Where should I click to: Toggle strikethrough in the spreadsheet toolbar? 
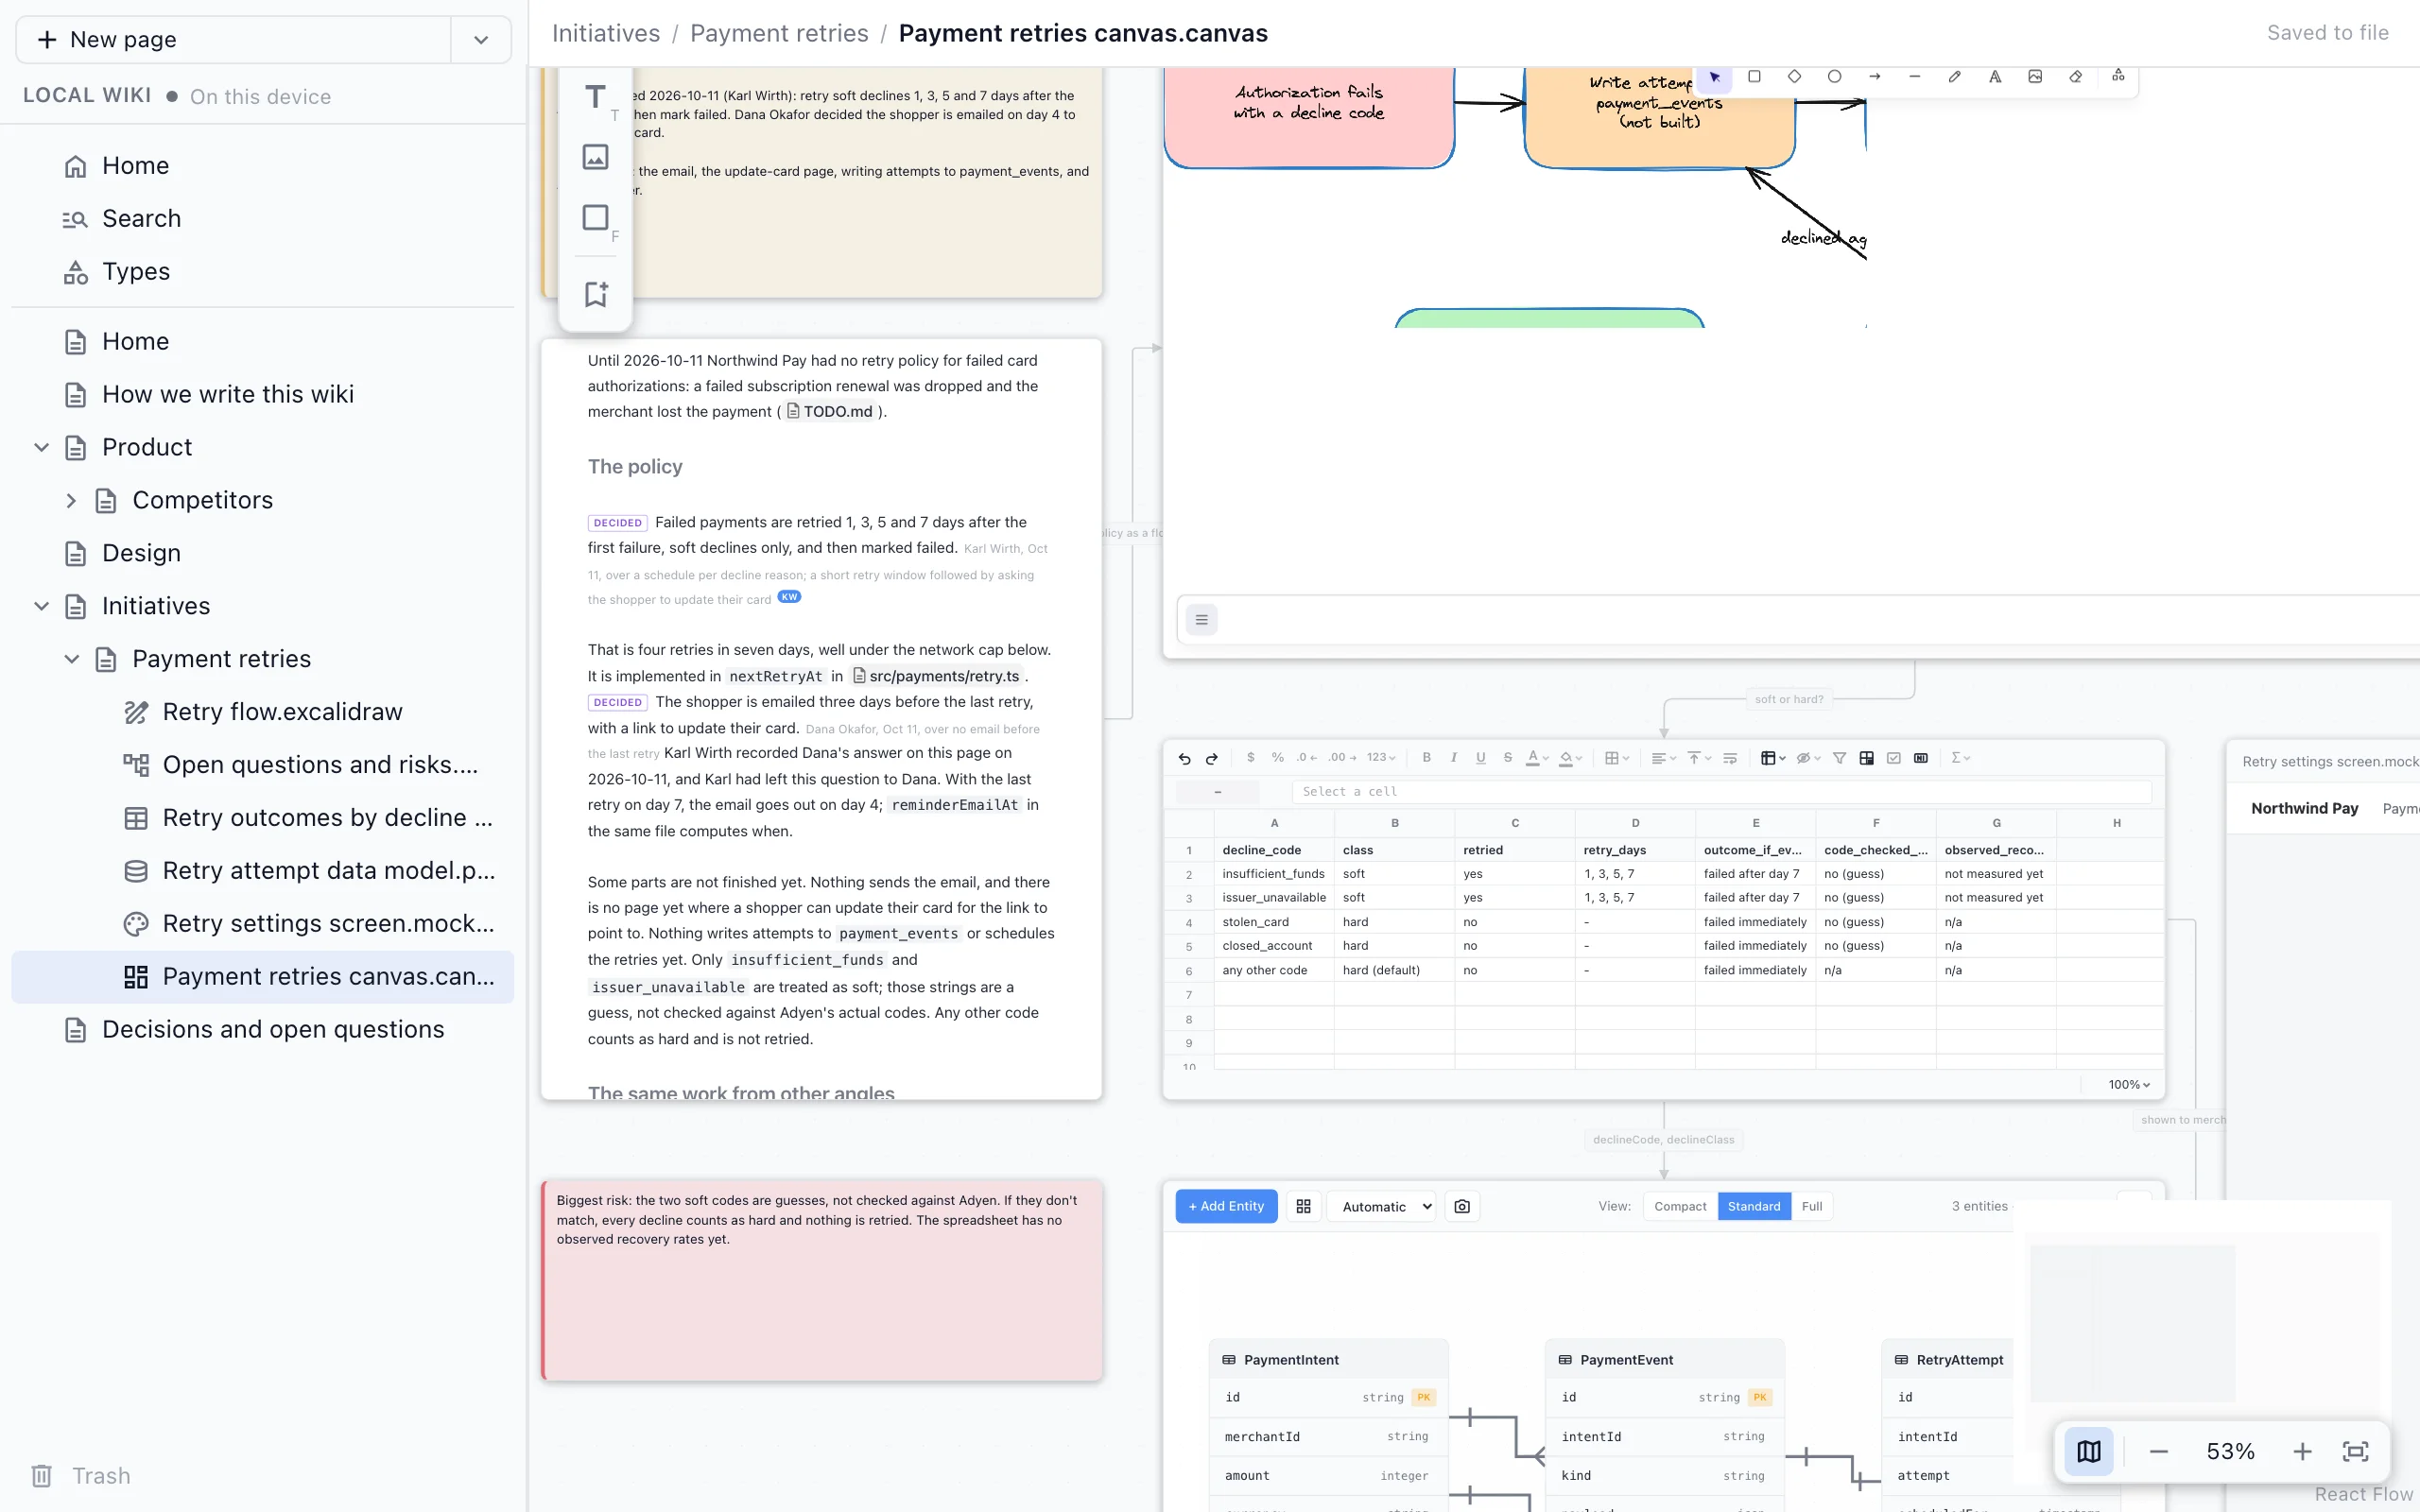tap(1507, 758)
